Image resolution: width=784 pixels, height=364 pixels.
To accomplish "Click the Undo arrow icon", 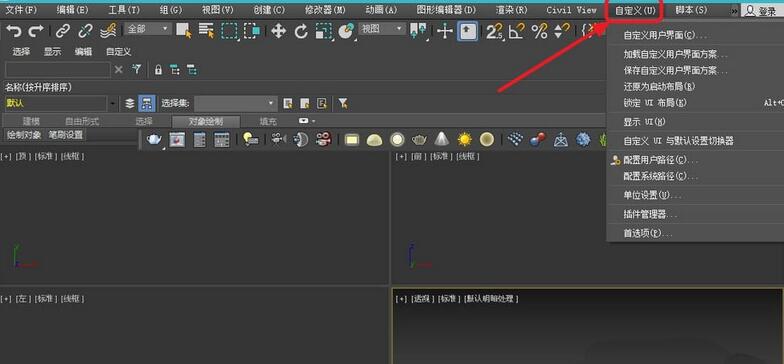I will (x=14, y=32).
